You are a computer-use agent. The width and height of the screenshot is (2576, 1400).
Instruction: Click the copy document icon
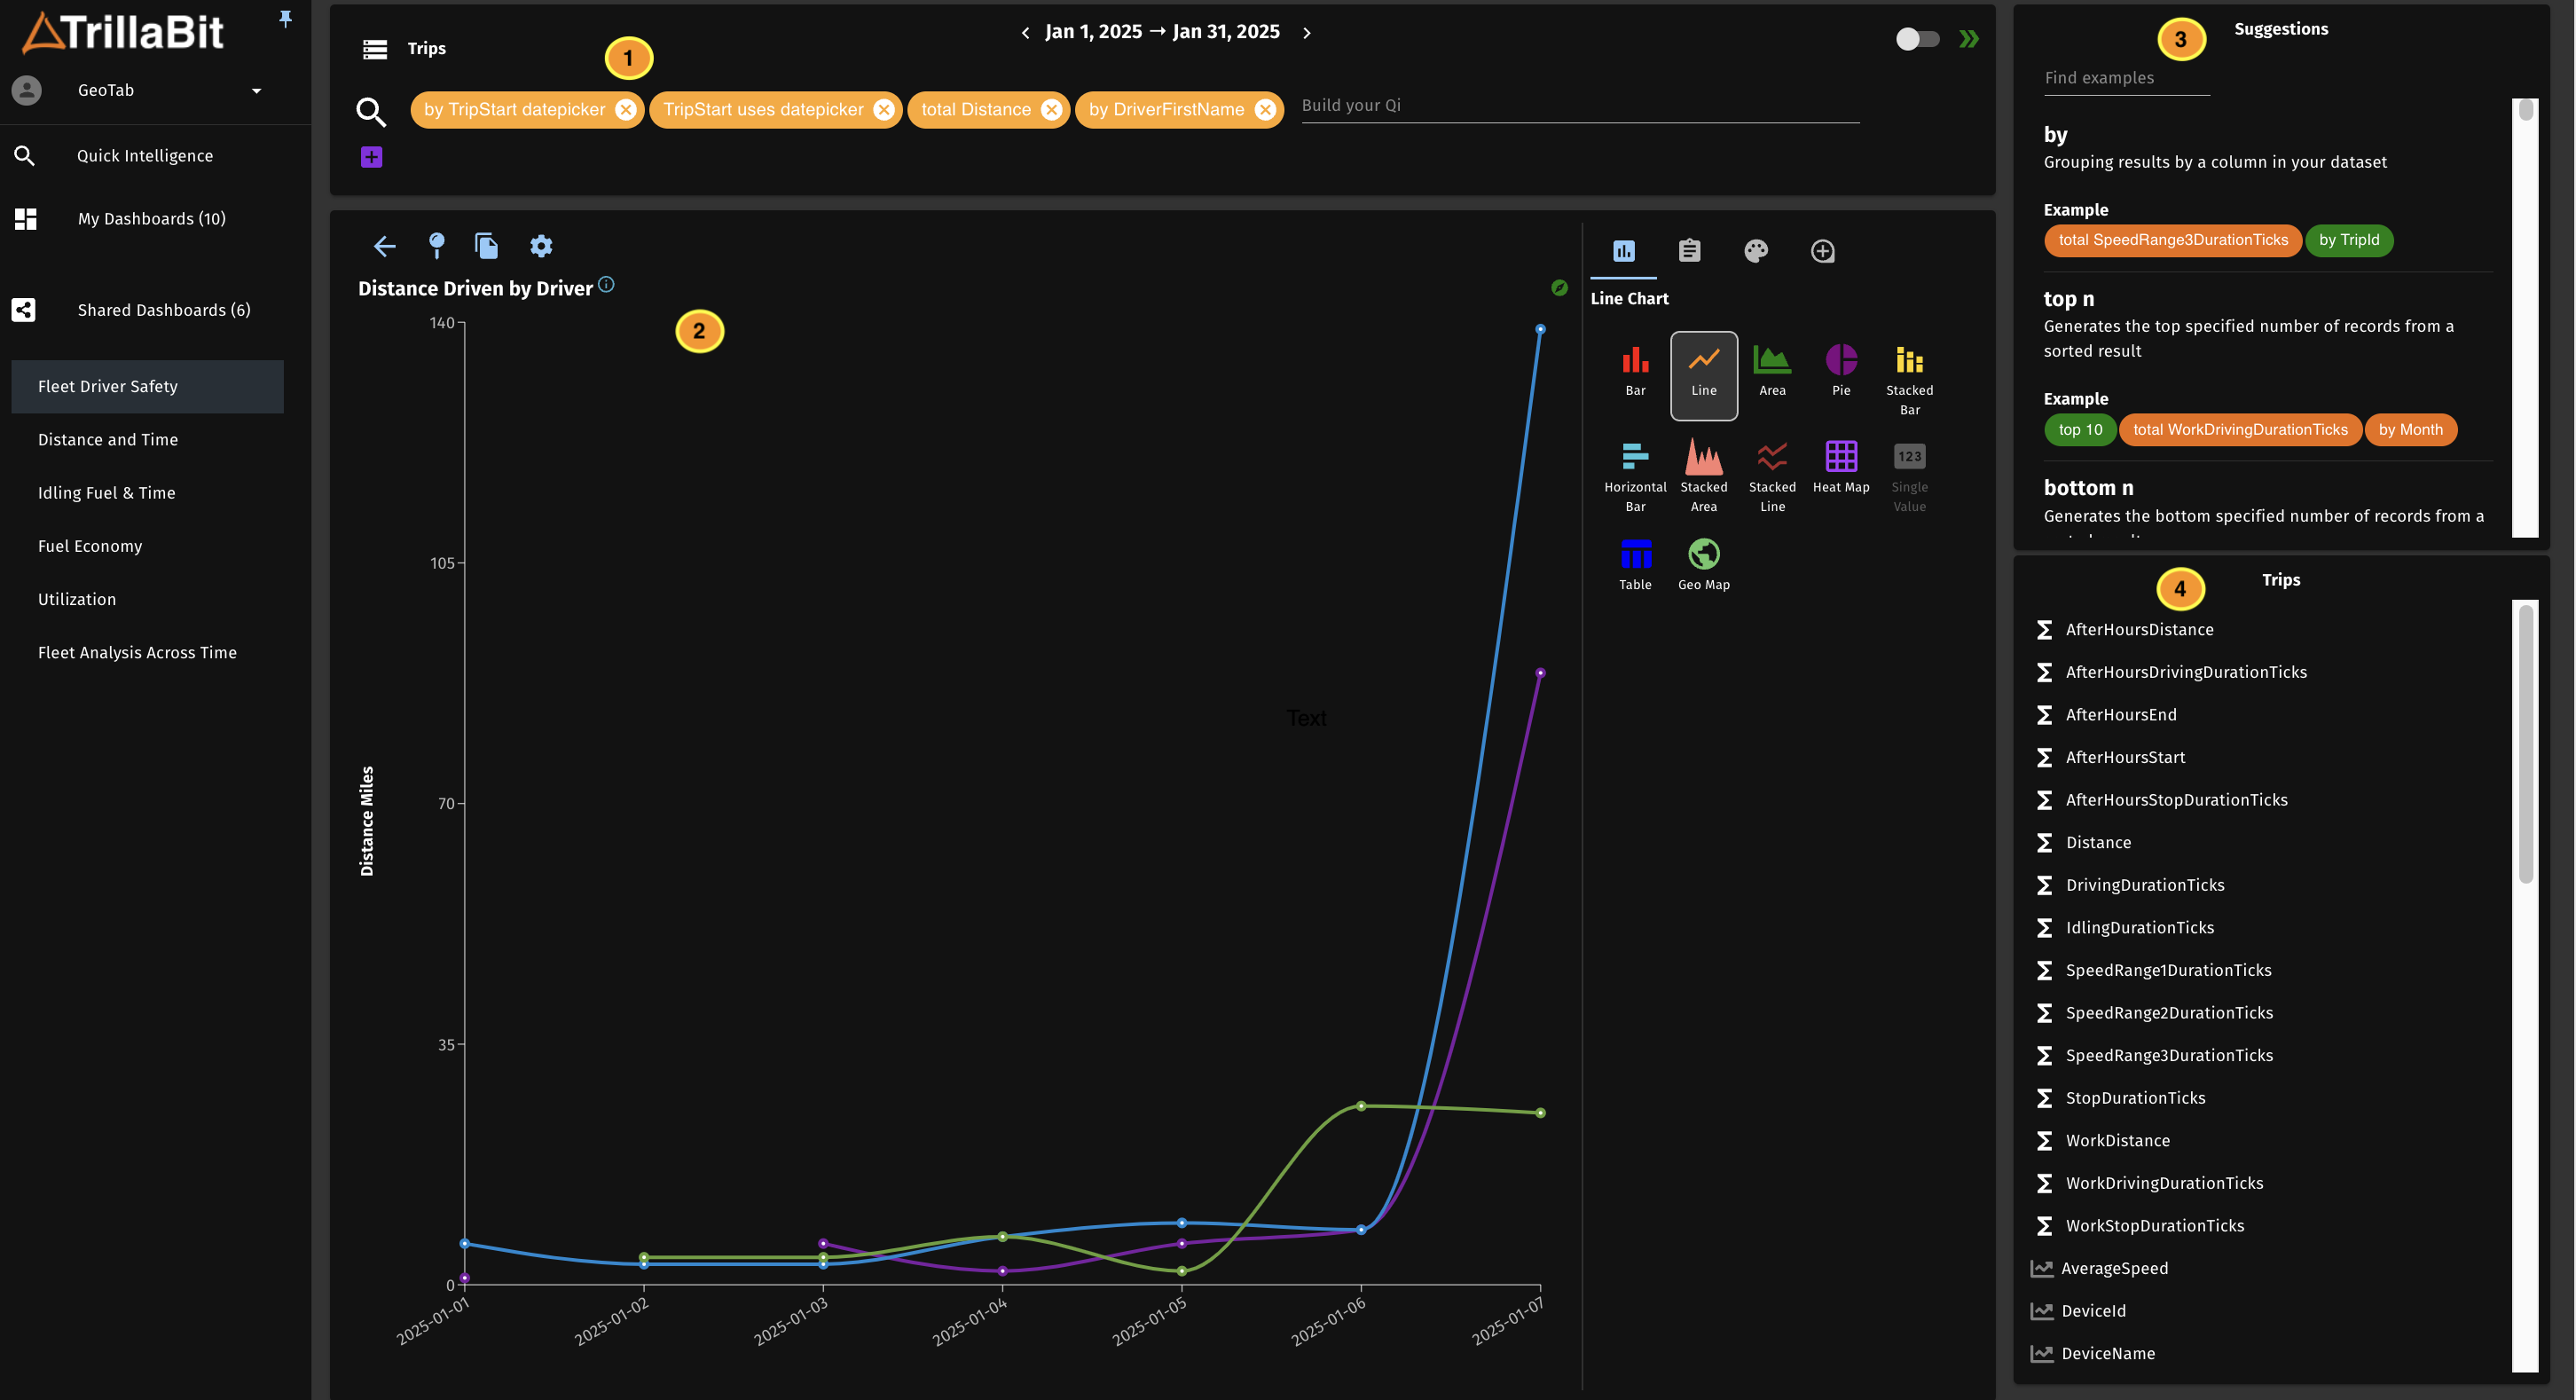click(486, 245)
